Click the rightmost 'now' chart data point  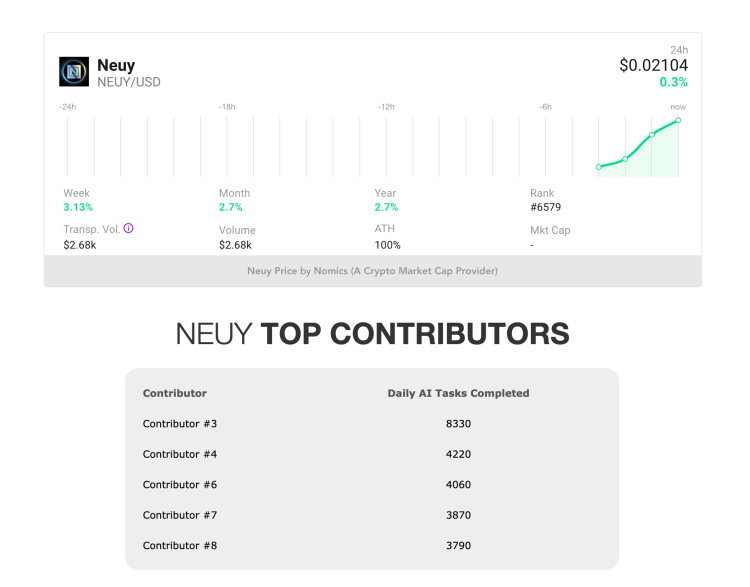coord(678,120)
